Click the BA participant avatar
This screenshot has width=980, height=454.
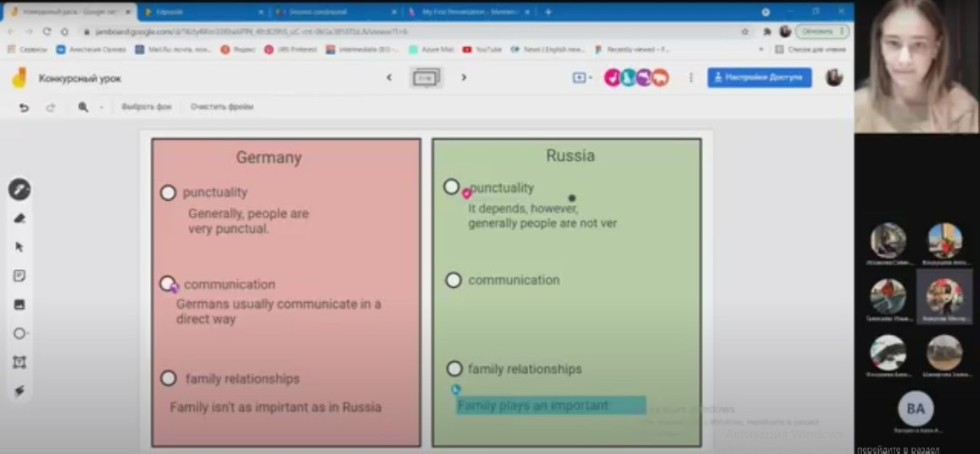pyautogui.click(x=915, y=409)
